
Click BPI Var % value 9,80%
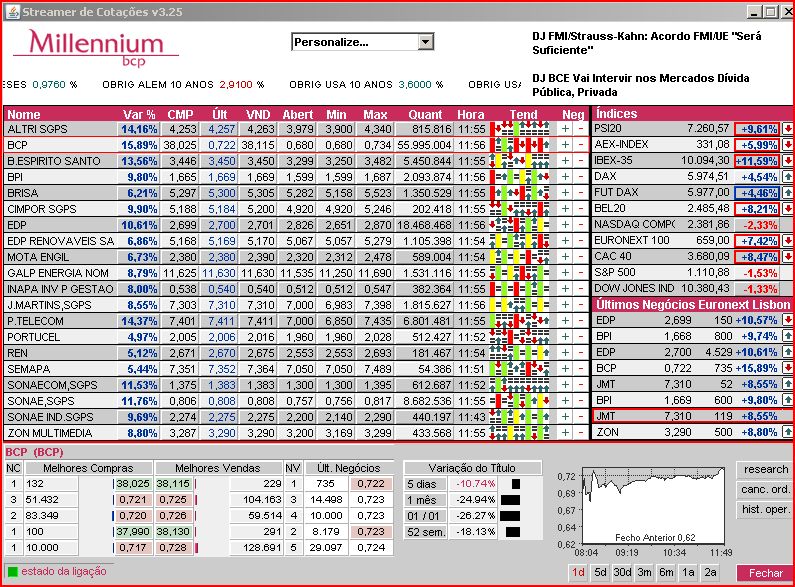142,177
